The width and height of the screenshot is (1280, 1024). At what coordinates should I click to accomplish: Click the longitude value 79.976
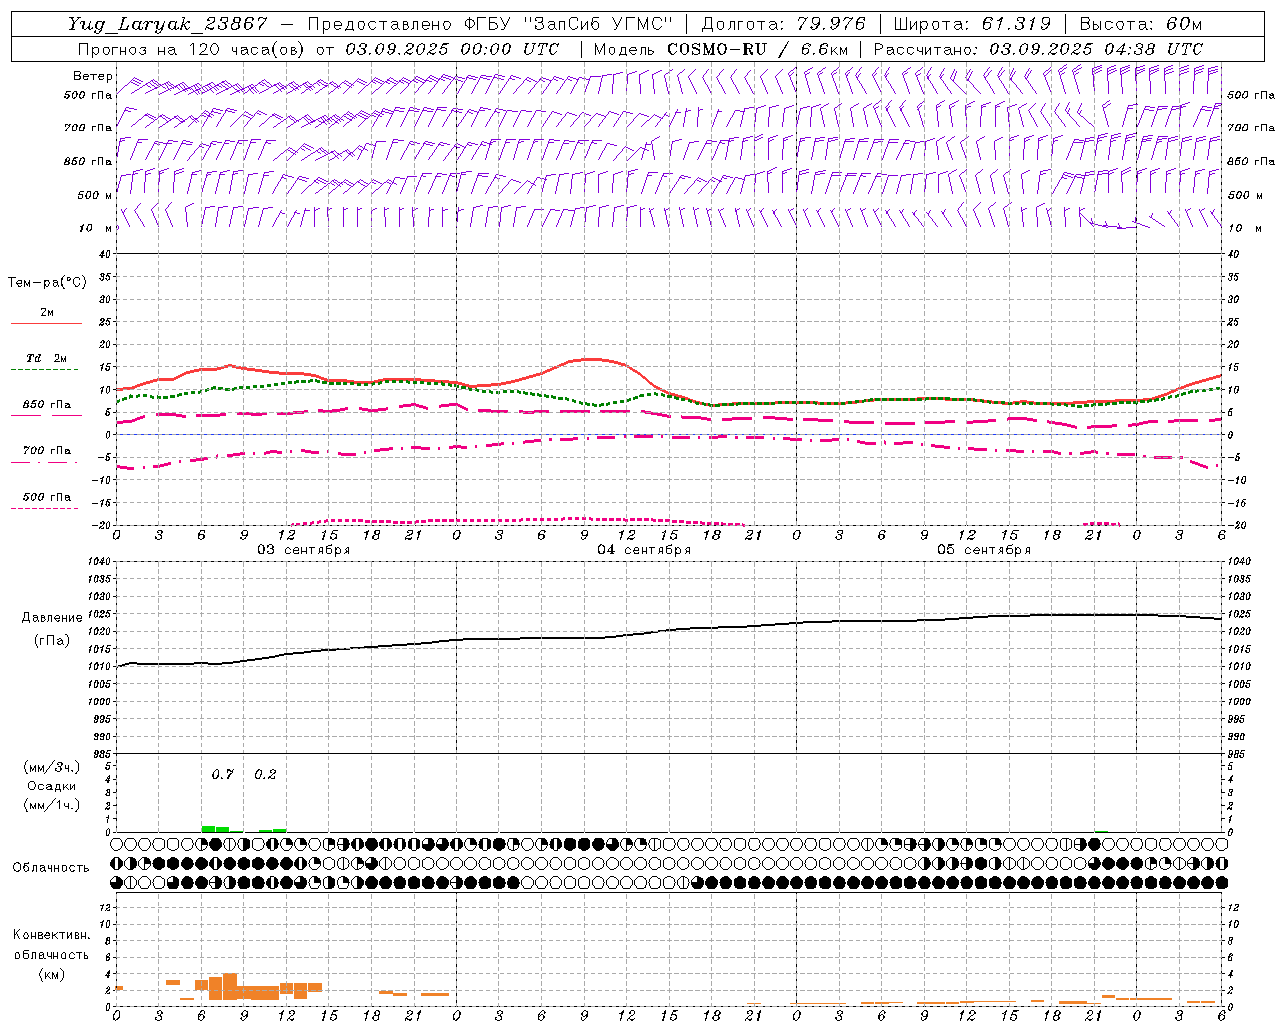(832, 24)
